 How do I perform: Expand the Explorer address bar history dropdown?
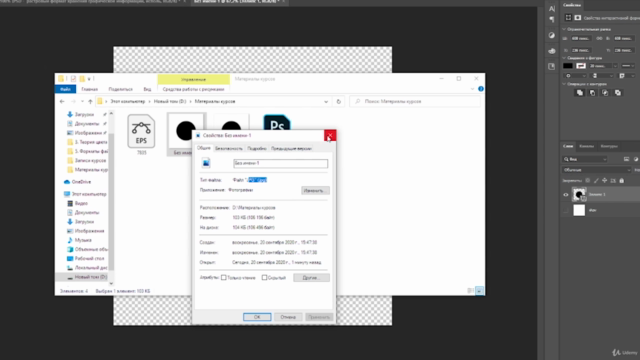click(326, 102)
